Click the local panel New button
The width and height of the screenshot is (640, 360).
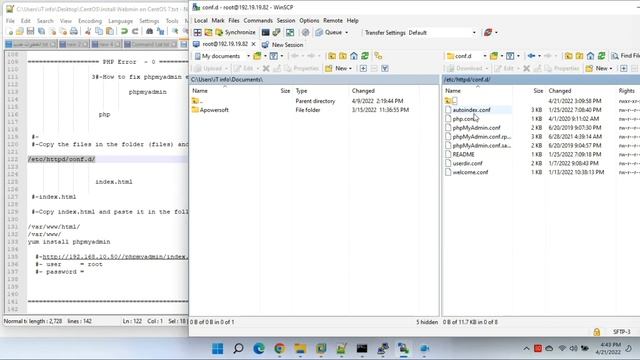(338, 69)
